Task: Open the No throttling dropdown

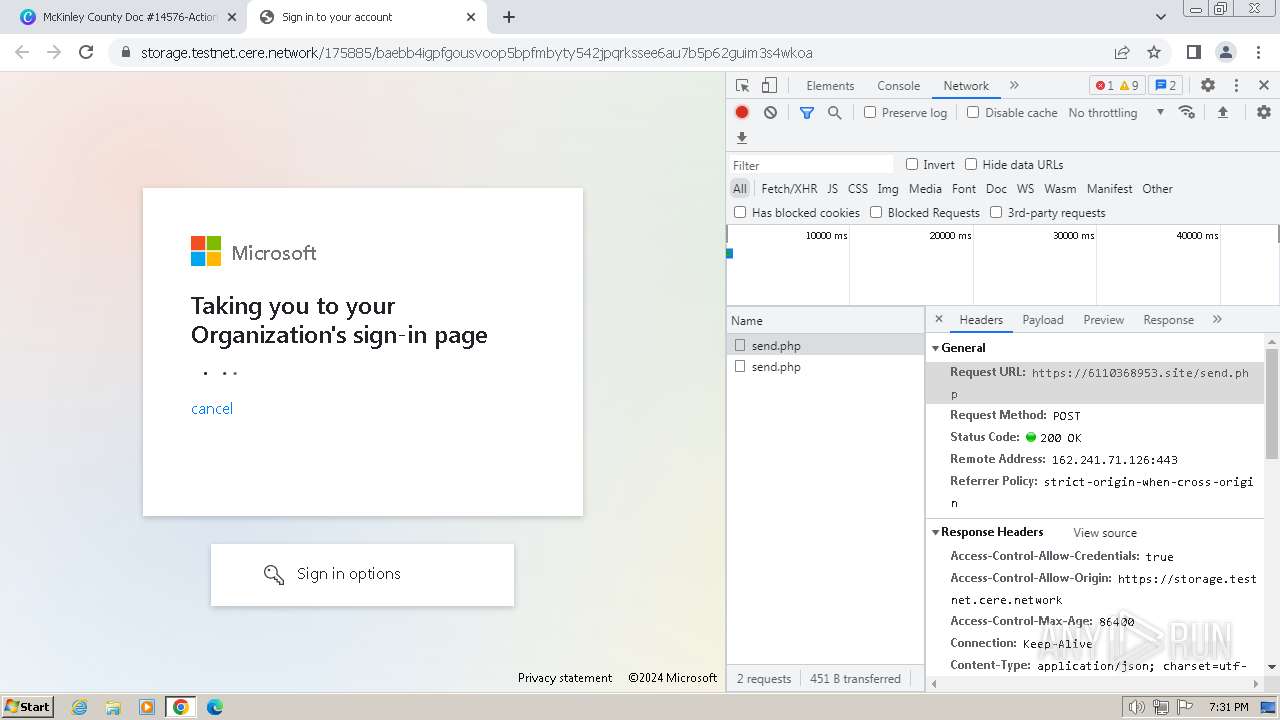Action: 1116,113
